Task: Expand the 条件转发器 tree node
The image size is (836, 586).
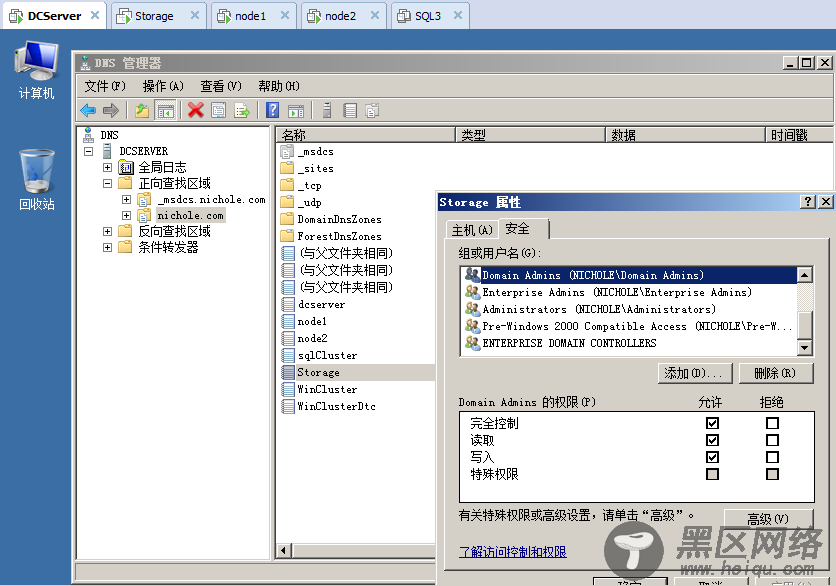Action: (107, 247)
